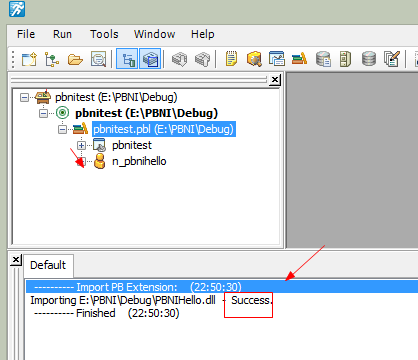Click the PowerBuilder application icon in title bar
This screenshot has height=360, width=418.
17,8
